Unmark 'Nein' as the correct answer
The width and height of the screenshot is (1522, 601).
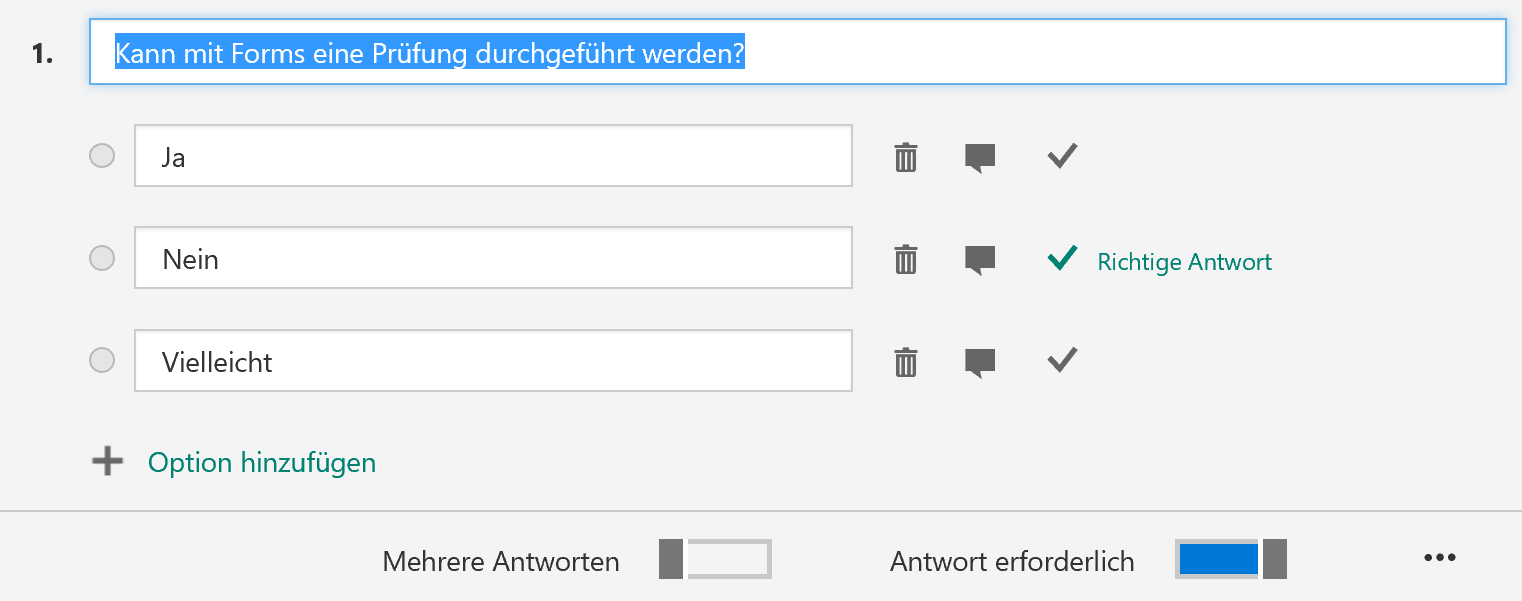(1062, 258)
